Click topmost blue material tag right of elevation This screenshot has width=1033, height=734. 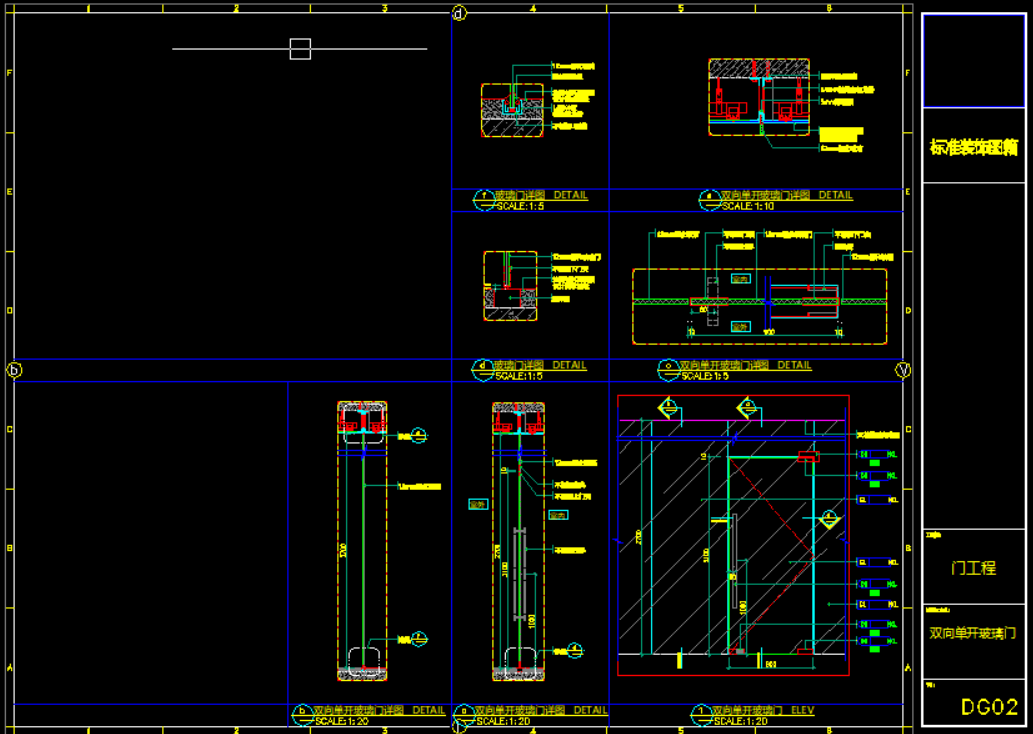(876, 455)
